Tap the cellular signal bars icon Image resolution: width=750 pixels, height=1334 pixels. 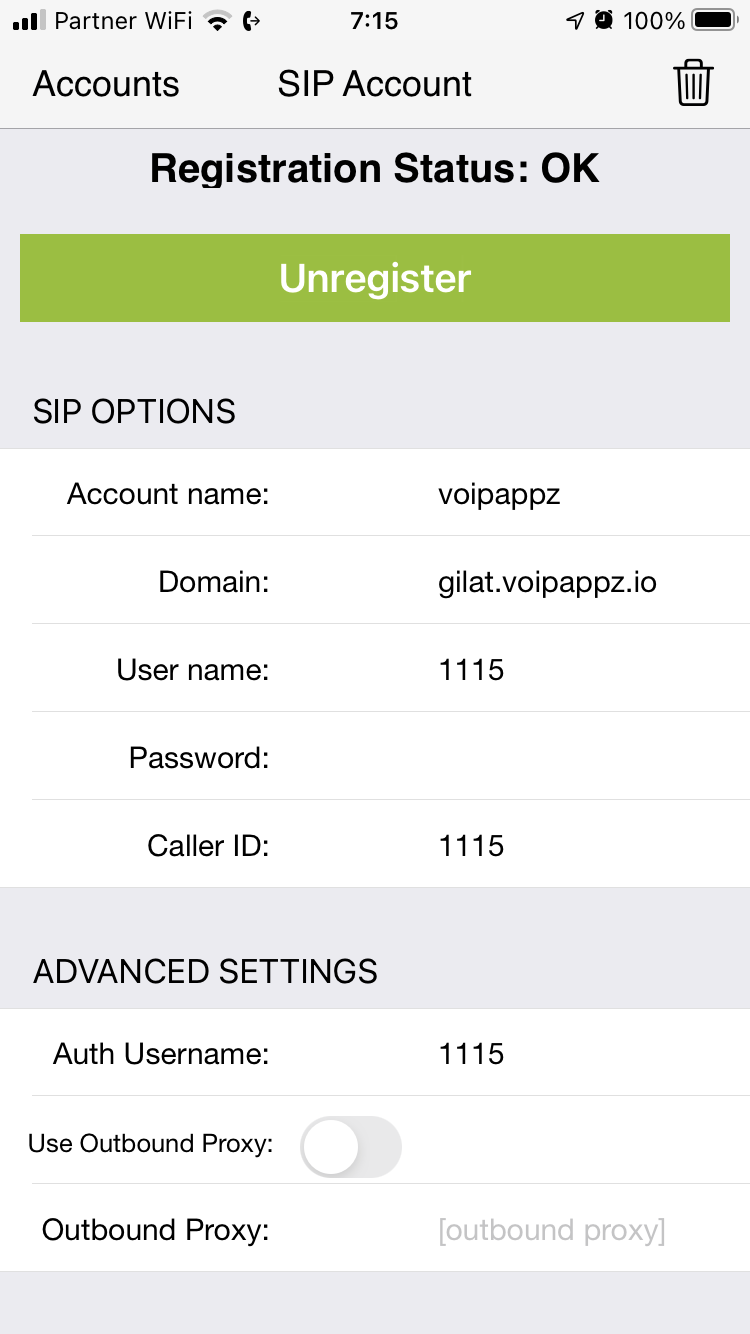[x=29, y=20]
